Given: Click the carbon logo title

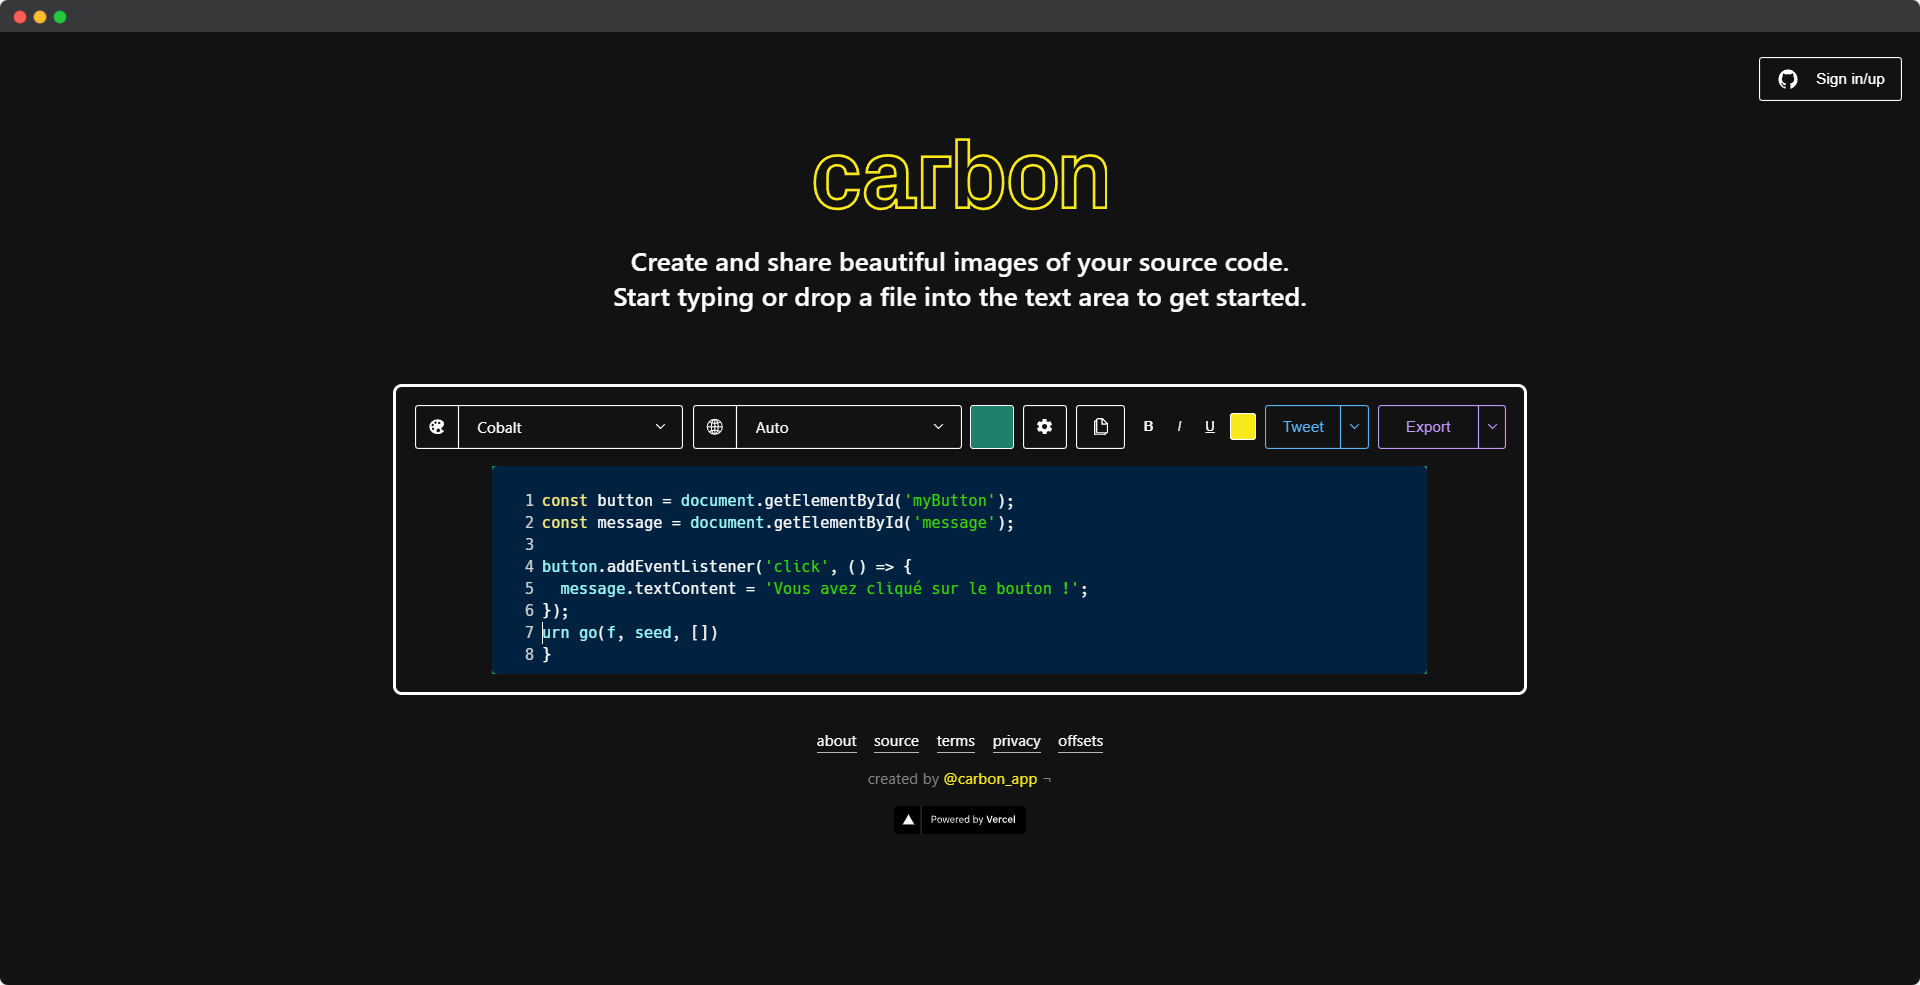Looking at the screenshot, I should pyautogui.click(x=960, y=177).
